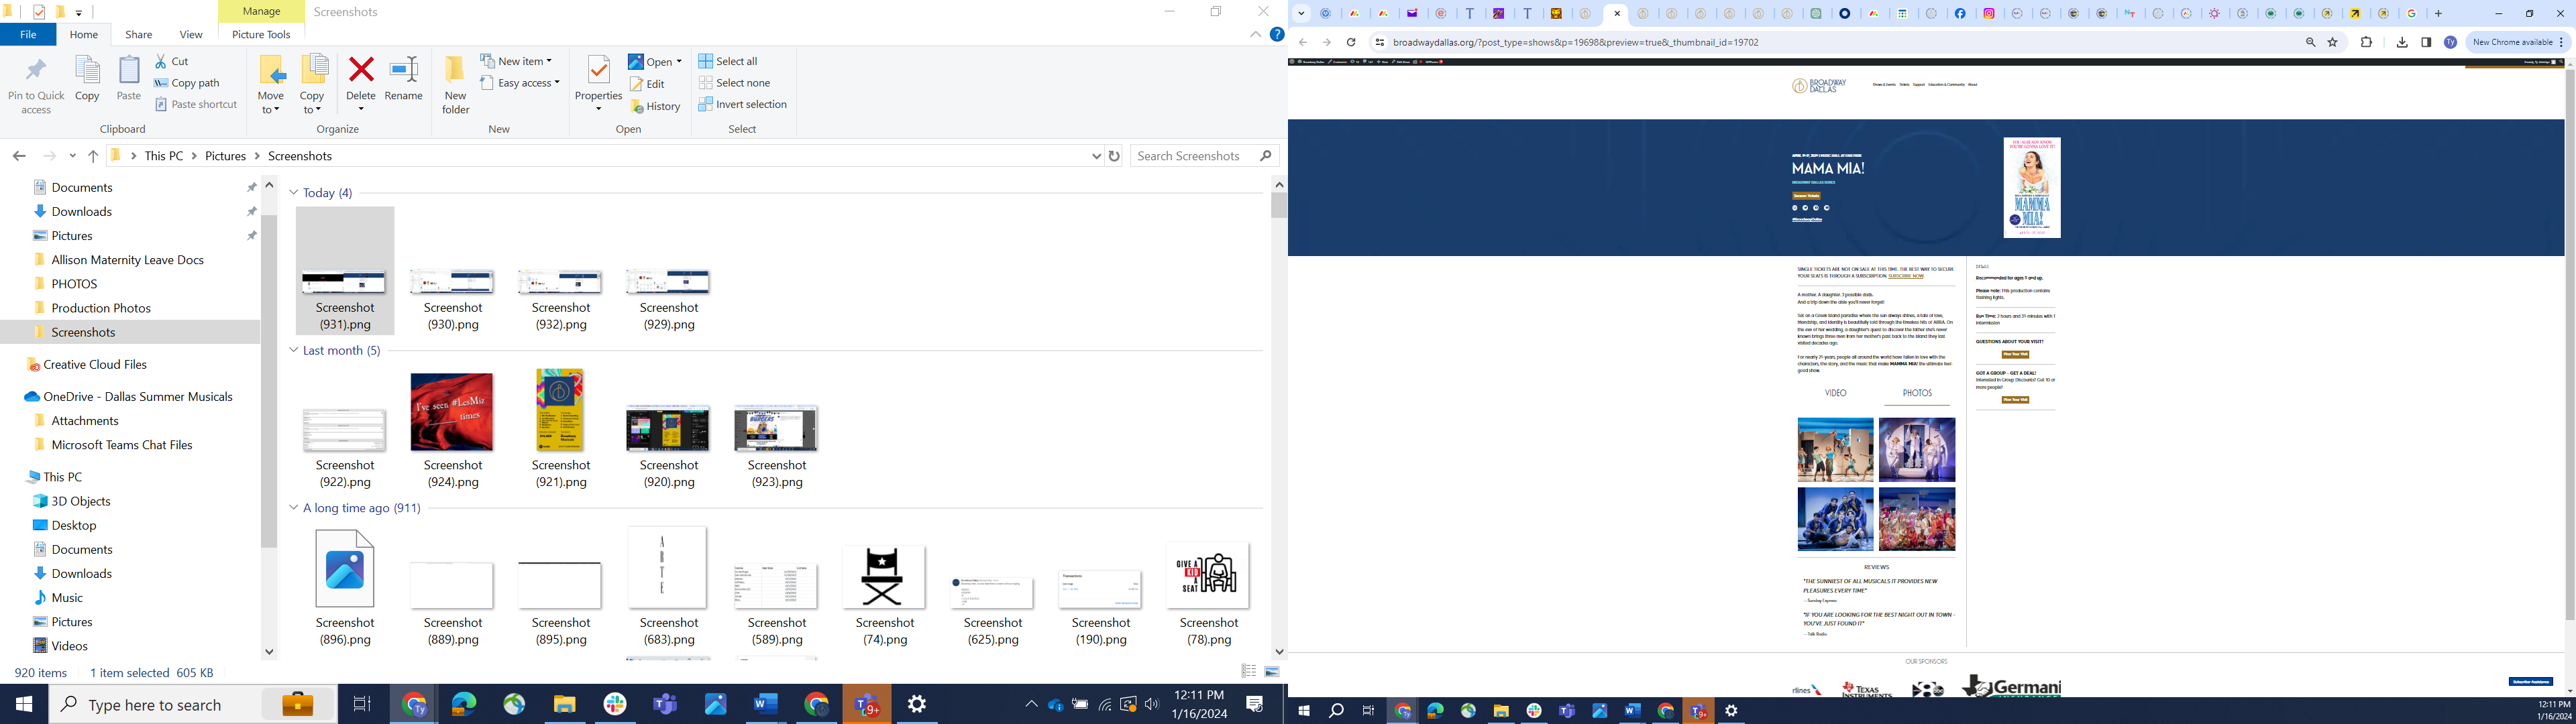Click Copy path in the ribbon
The width and height of the screenshot is (2576, 724).
click(187, 83)
